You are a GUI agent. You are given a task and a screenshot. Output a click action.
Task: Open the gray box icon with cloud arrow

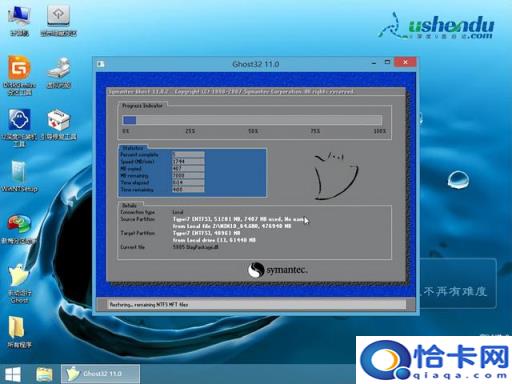tap(58, 21)
